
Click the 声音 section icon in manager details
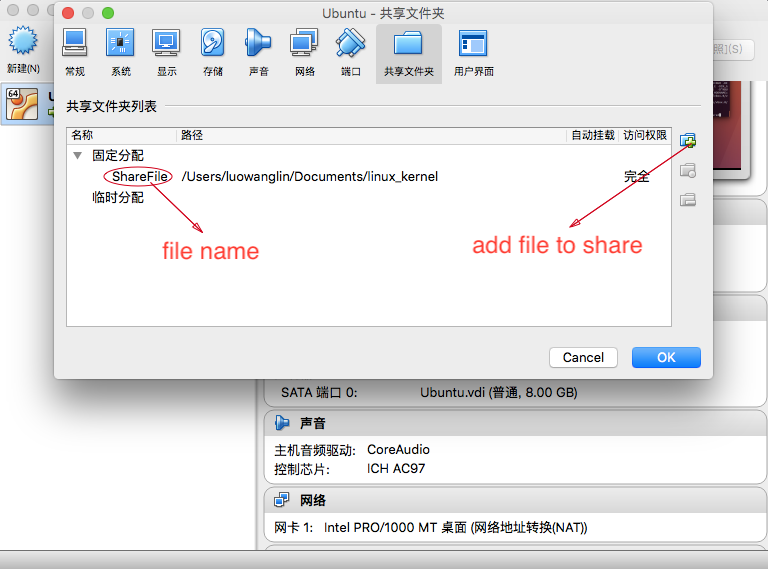282,423
